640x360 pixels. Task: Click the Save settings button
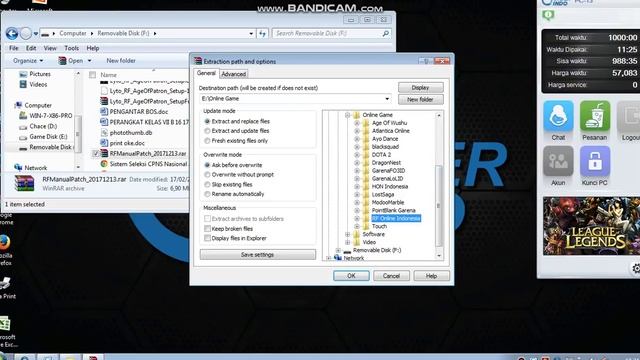[x=258, y=255]
